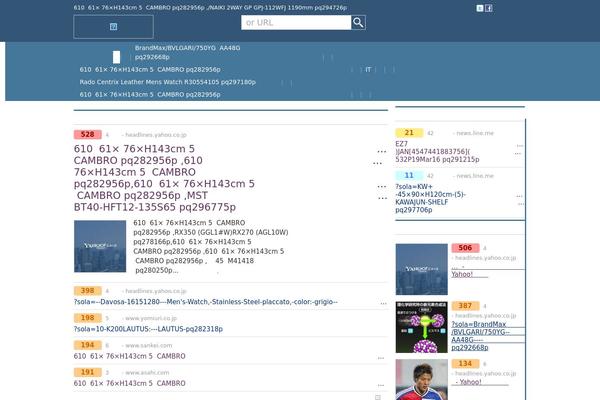
Task: Open the www.asahi.com CAMBRO headline
Action: (130, 383)
